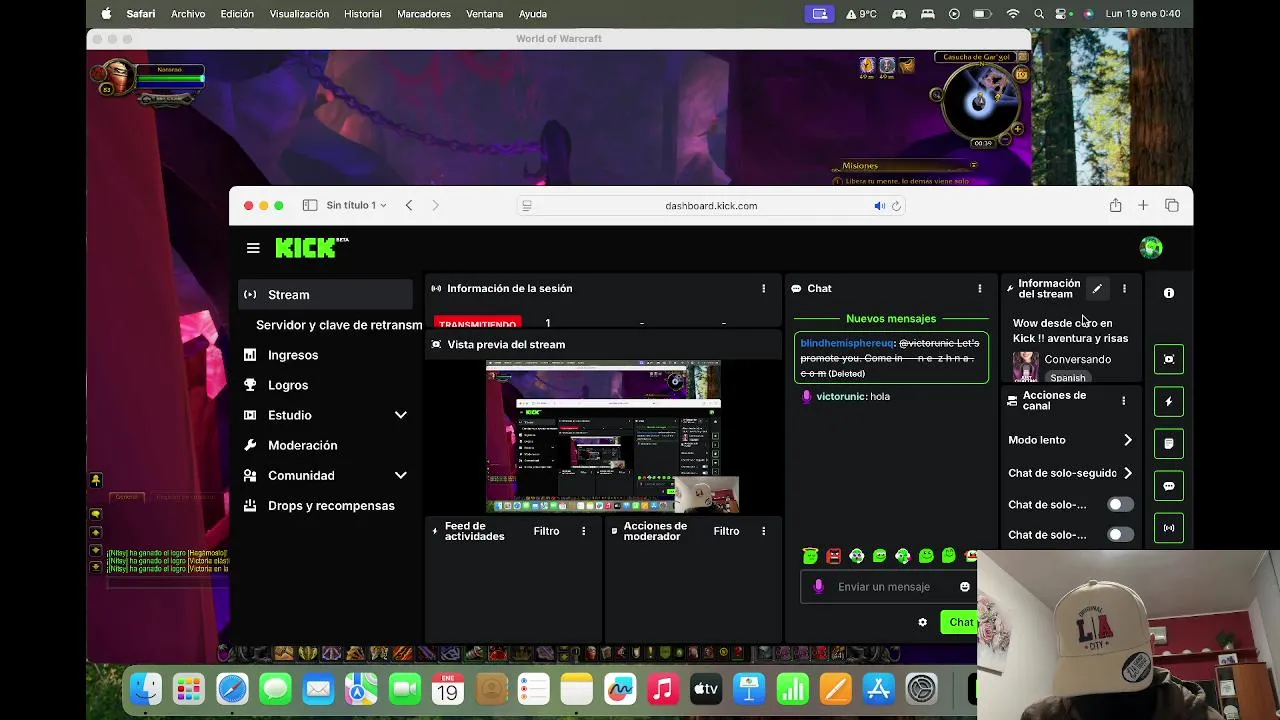
Task: Edit stream info with the pencil icon
Action: [1097, 289]
